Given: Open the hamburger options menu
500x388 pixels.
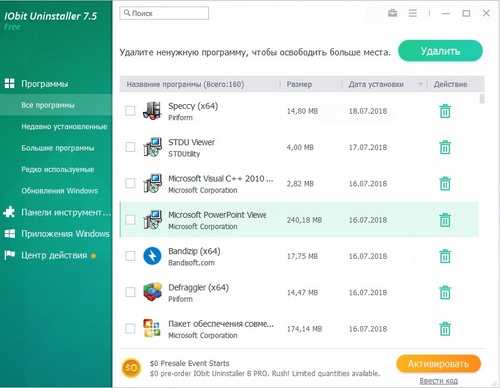Looking at the screenshot, I should click(413, 13).
